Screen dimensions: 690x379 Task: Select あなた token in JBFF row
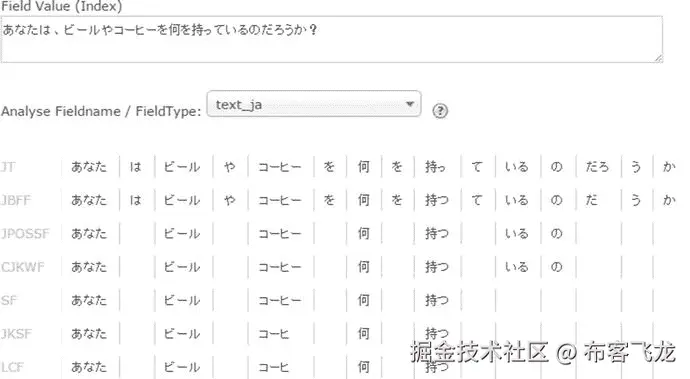[x=89, y=200]
